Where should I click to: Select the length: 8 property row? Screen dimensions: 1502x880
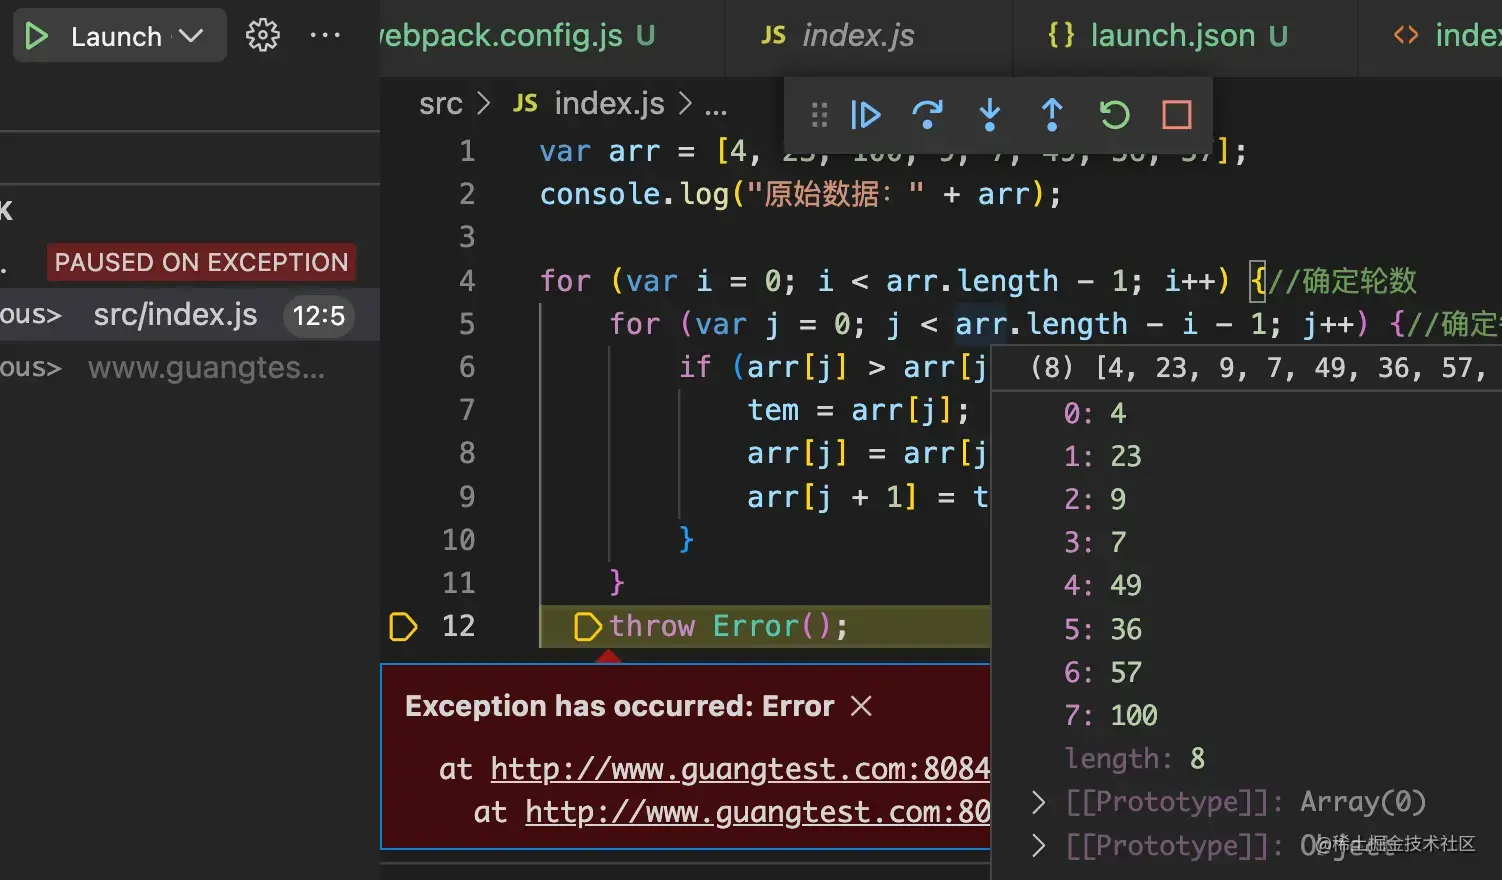click(1134, 759)
